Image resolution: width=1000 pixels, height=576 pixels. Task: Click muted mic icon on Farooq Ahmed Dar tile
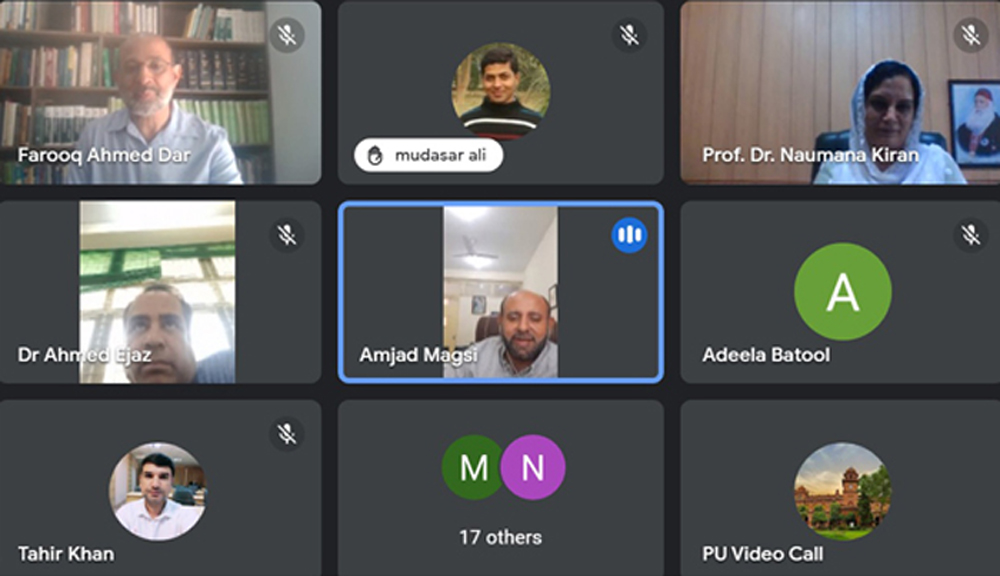point(287,35)
